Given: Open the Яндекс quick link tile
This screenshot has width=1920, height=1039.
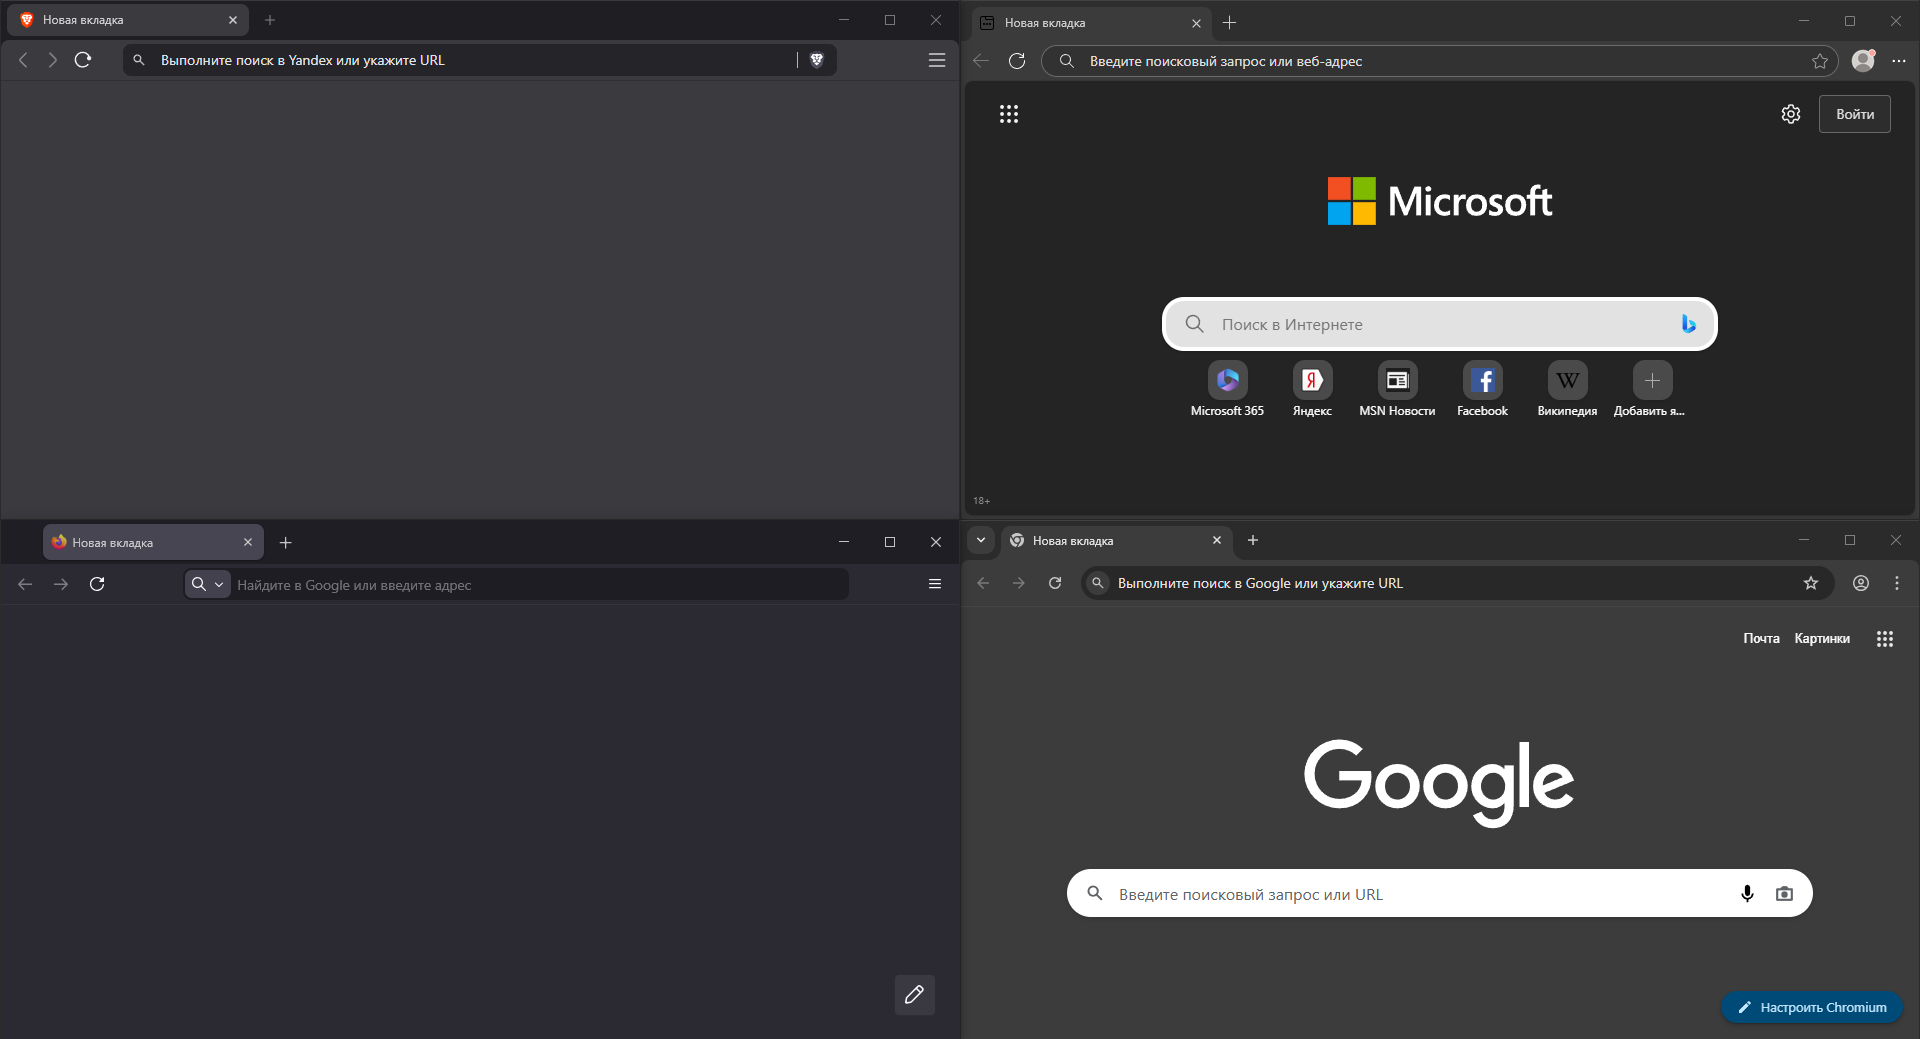Looking at the screenshot, I should pyautogui.click(x=1312, y=390).
